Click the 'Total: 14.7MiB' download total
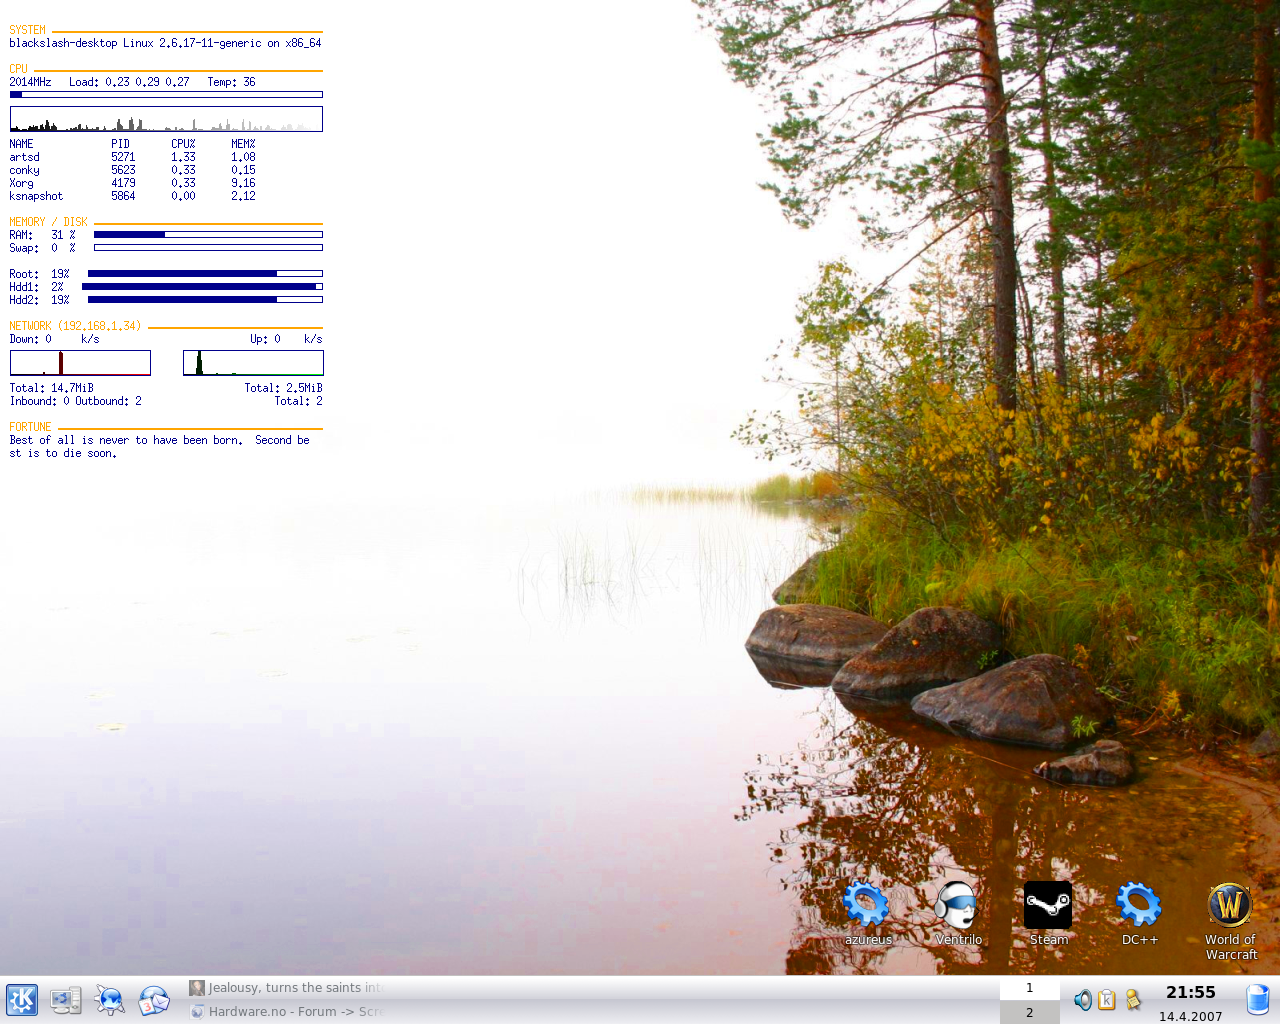 click(x=51, y=388)
